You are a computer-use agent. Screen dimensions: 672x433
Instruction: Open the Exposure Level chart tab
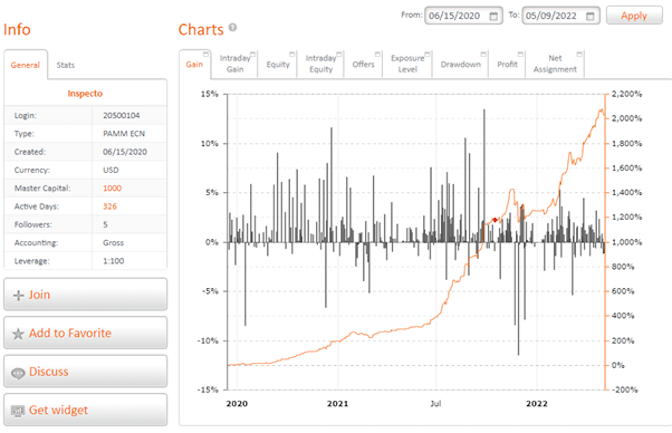point(408,64)
